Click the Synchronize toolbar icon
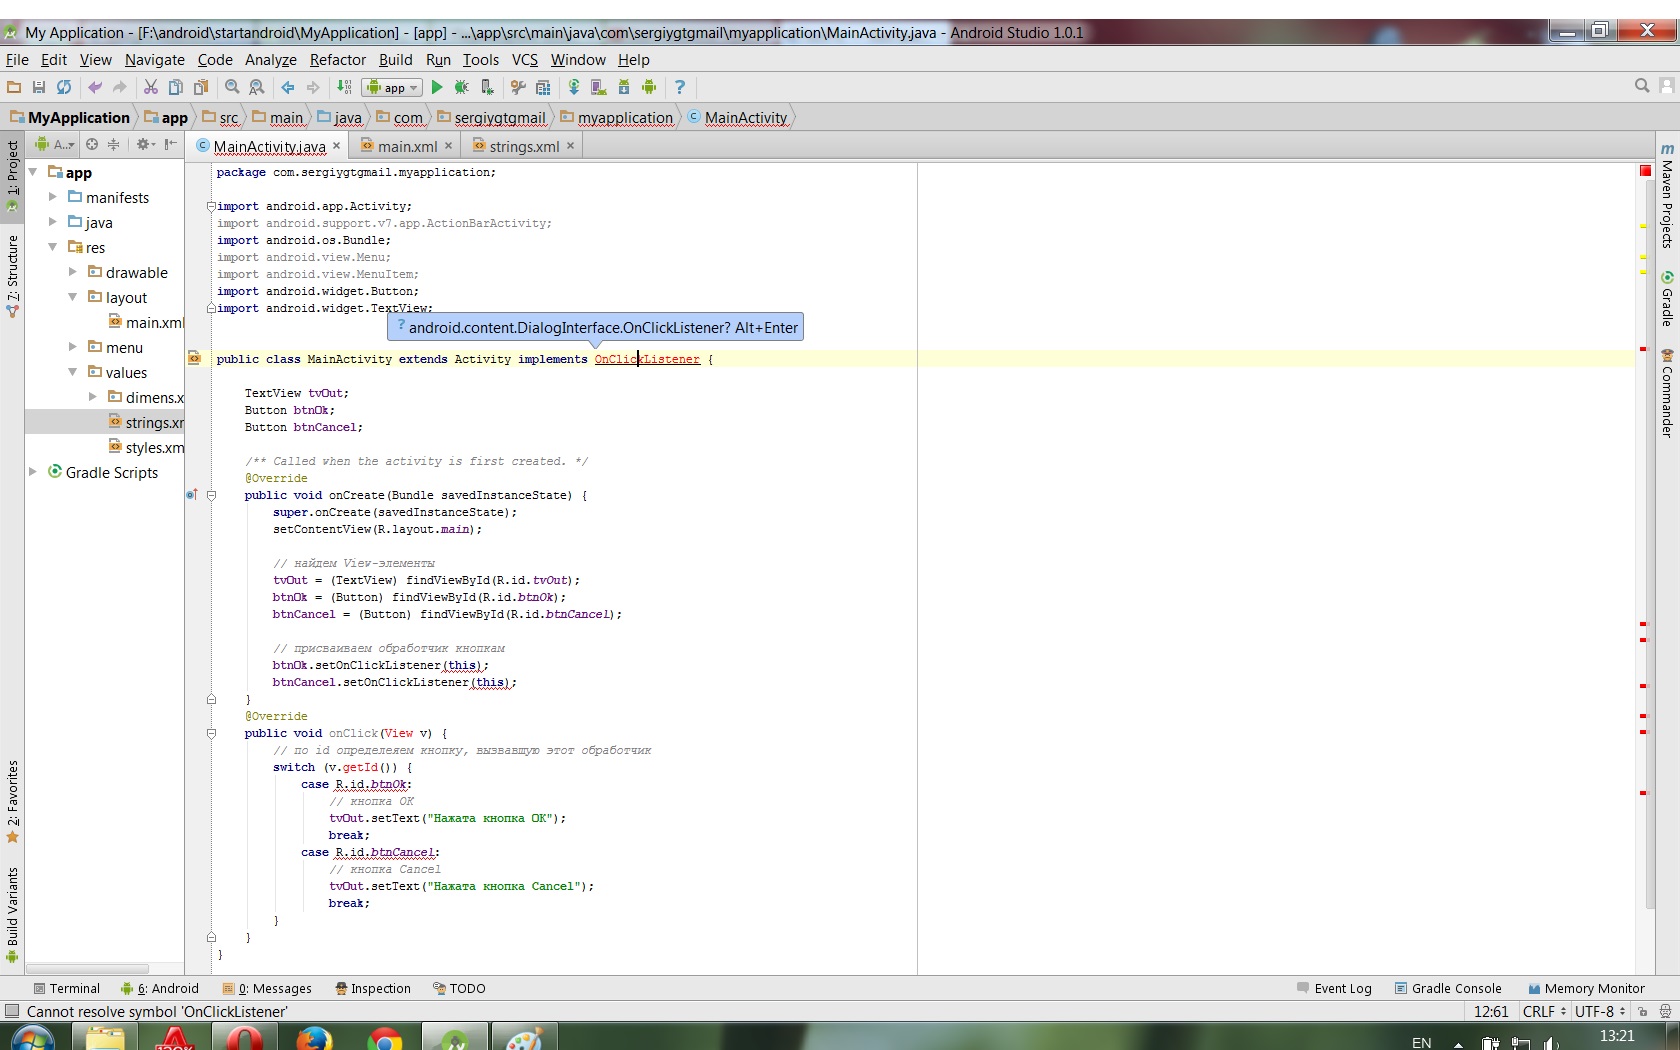1680x1050 pixels. click(x=64, y=87)
